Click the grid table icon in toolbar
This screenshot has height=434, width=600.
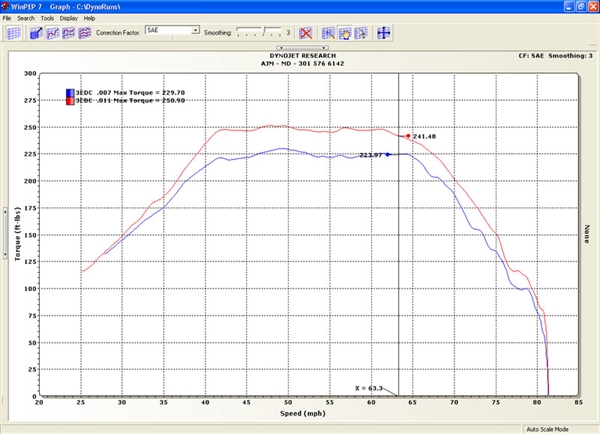tap(13, 33)
